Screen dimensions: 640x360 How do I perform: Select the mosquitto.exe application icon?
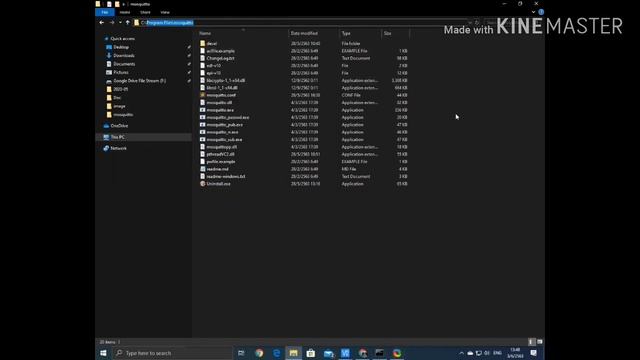[x=203, y=110]
